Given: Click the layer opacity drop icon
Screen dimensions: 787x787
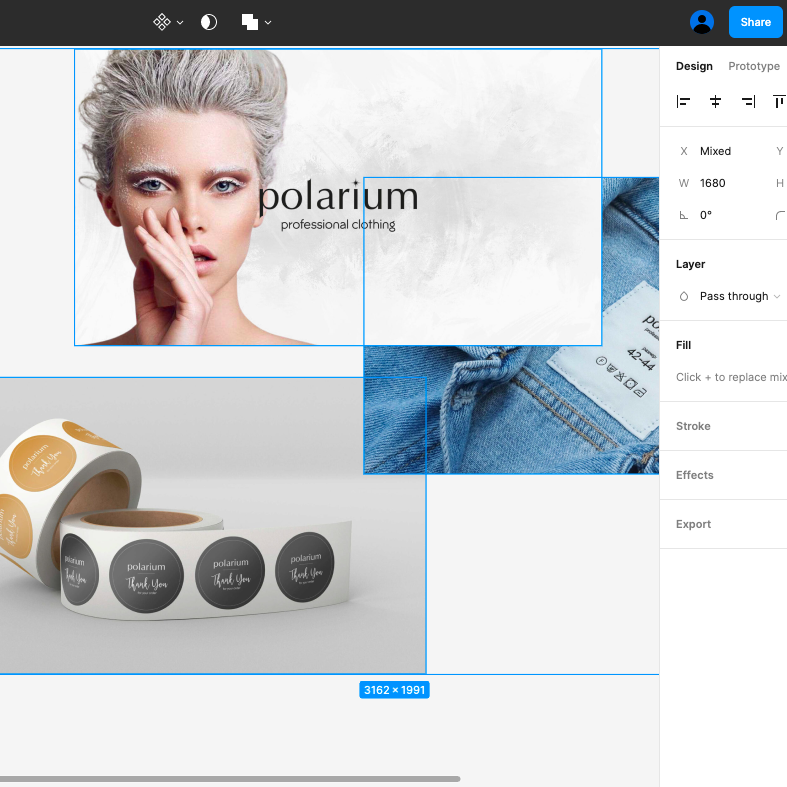Looking at the screenshot, I should [x=684, y=296].
